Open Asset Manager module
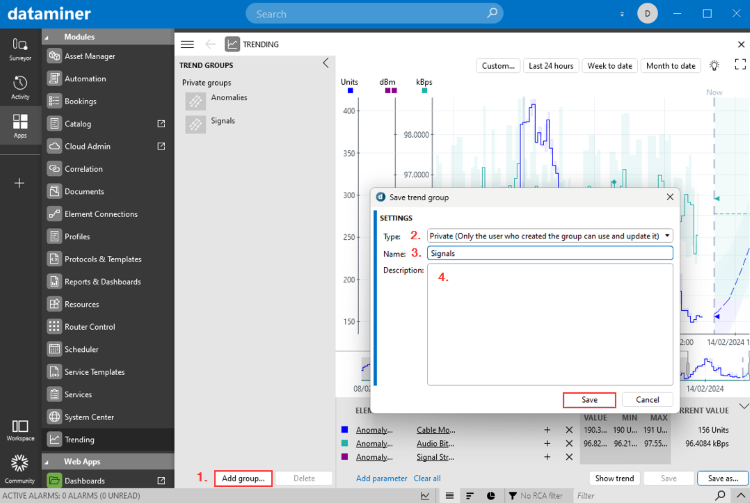The height and width of the screenshot is (503, 750). [x=108, y=56]
